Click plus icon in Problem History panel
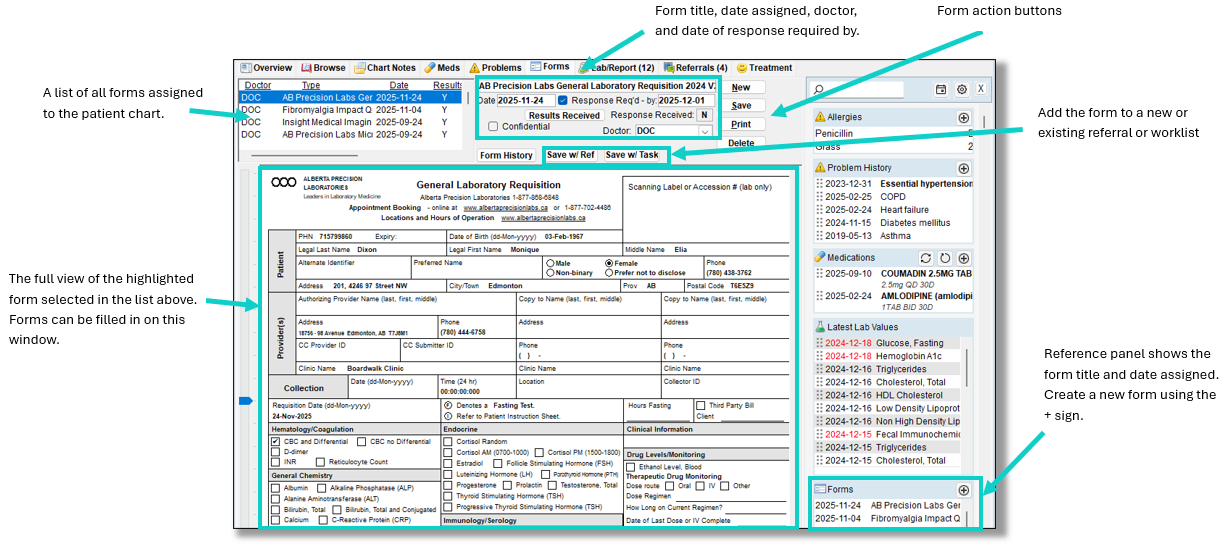Viewport: 1225px width, 547px height. pos(963,168)
